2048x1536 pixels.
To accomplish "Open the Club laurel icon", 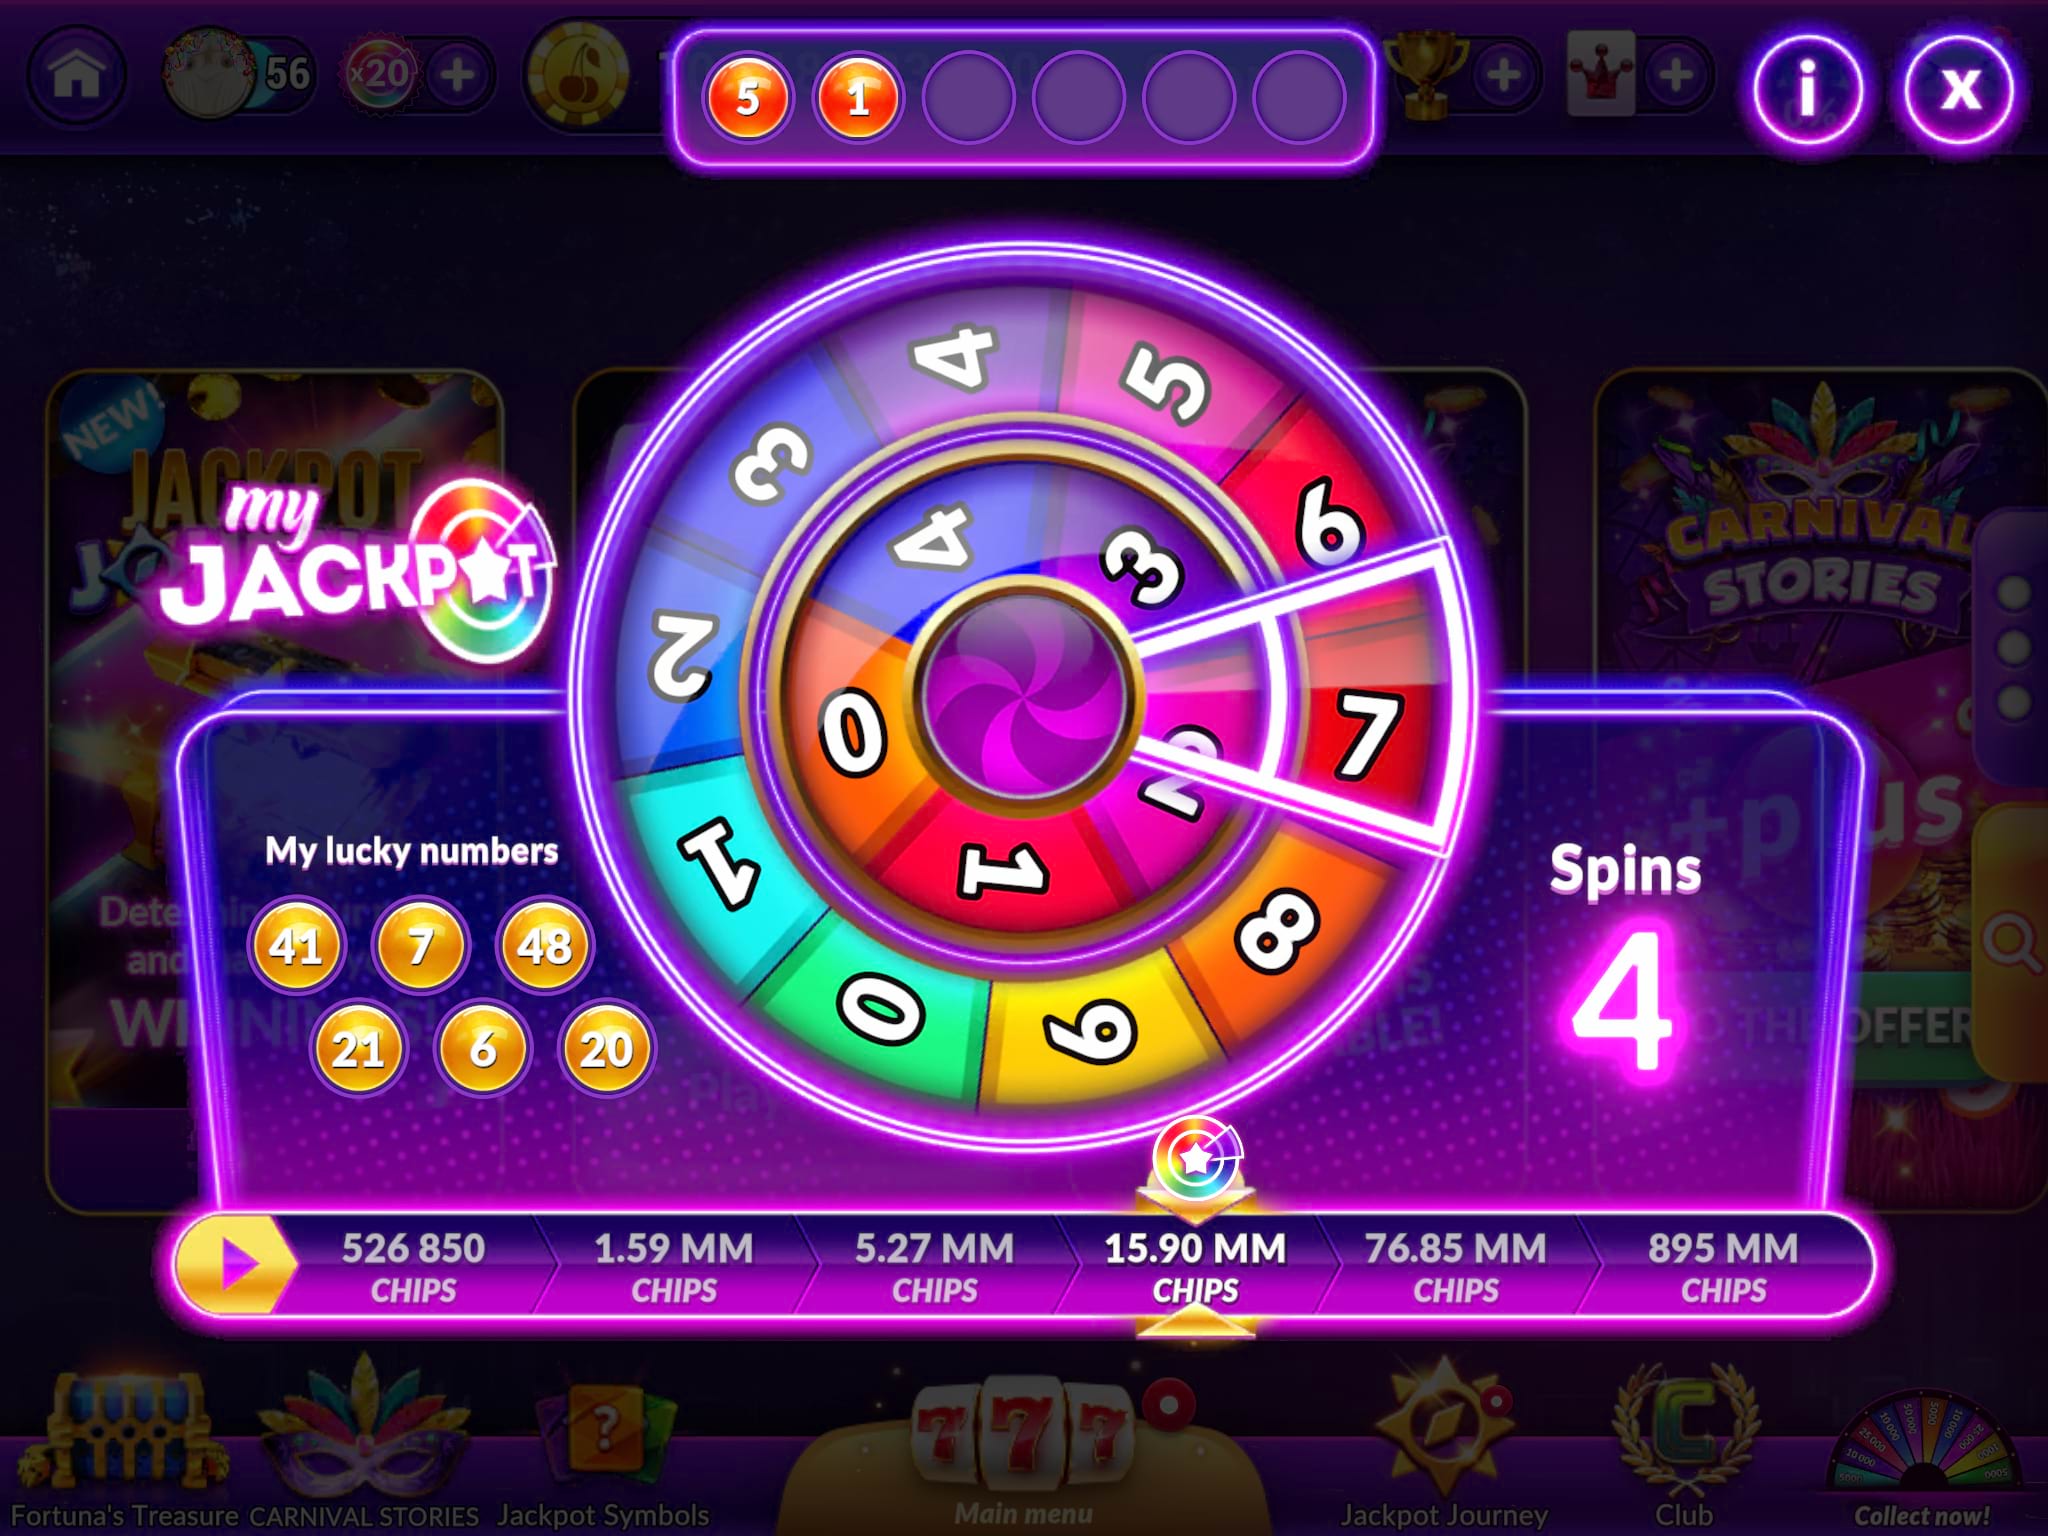I will 1684,1450.
